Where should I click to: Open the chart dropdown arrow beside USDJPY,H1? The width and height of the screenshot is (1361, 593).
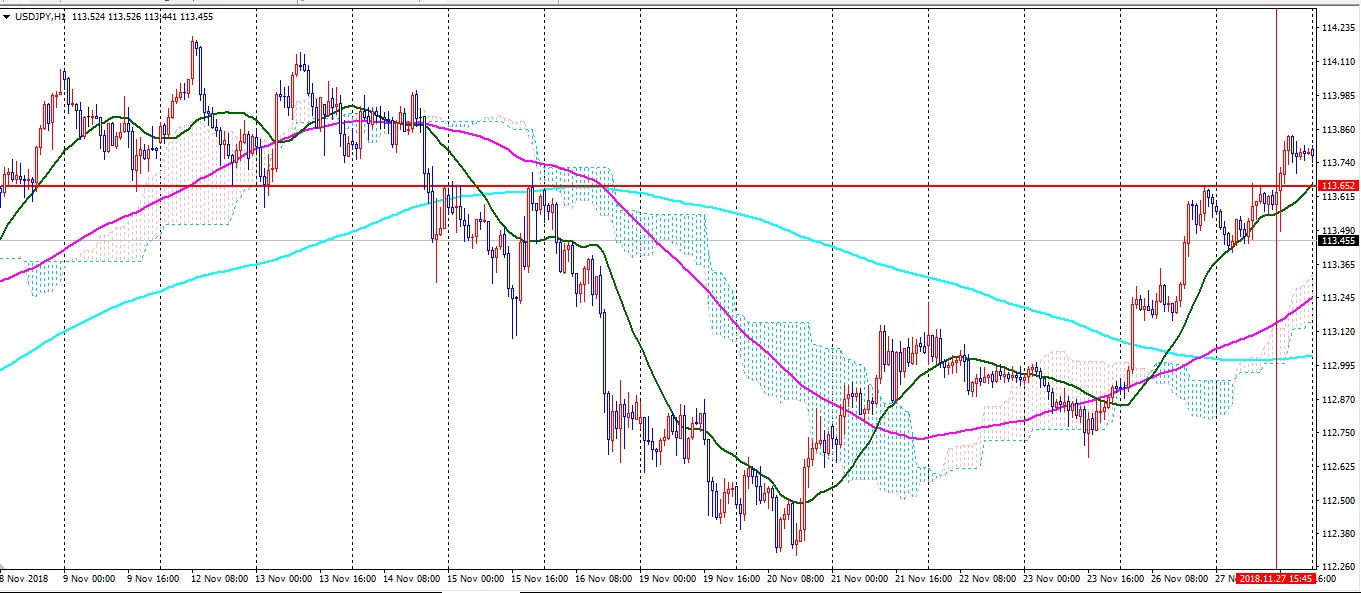pyautogui.click(x=7, y=16)
